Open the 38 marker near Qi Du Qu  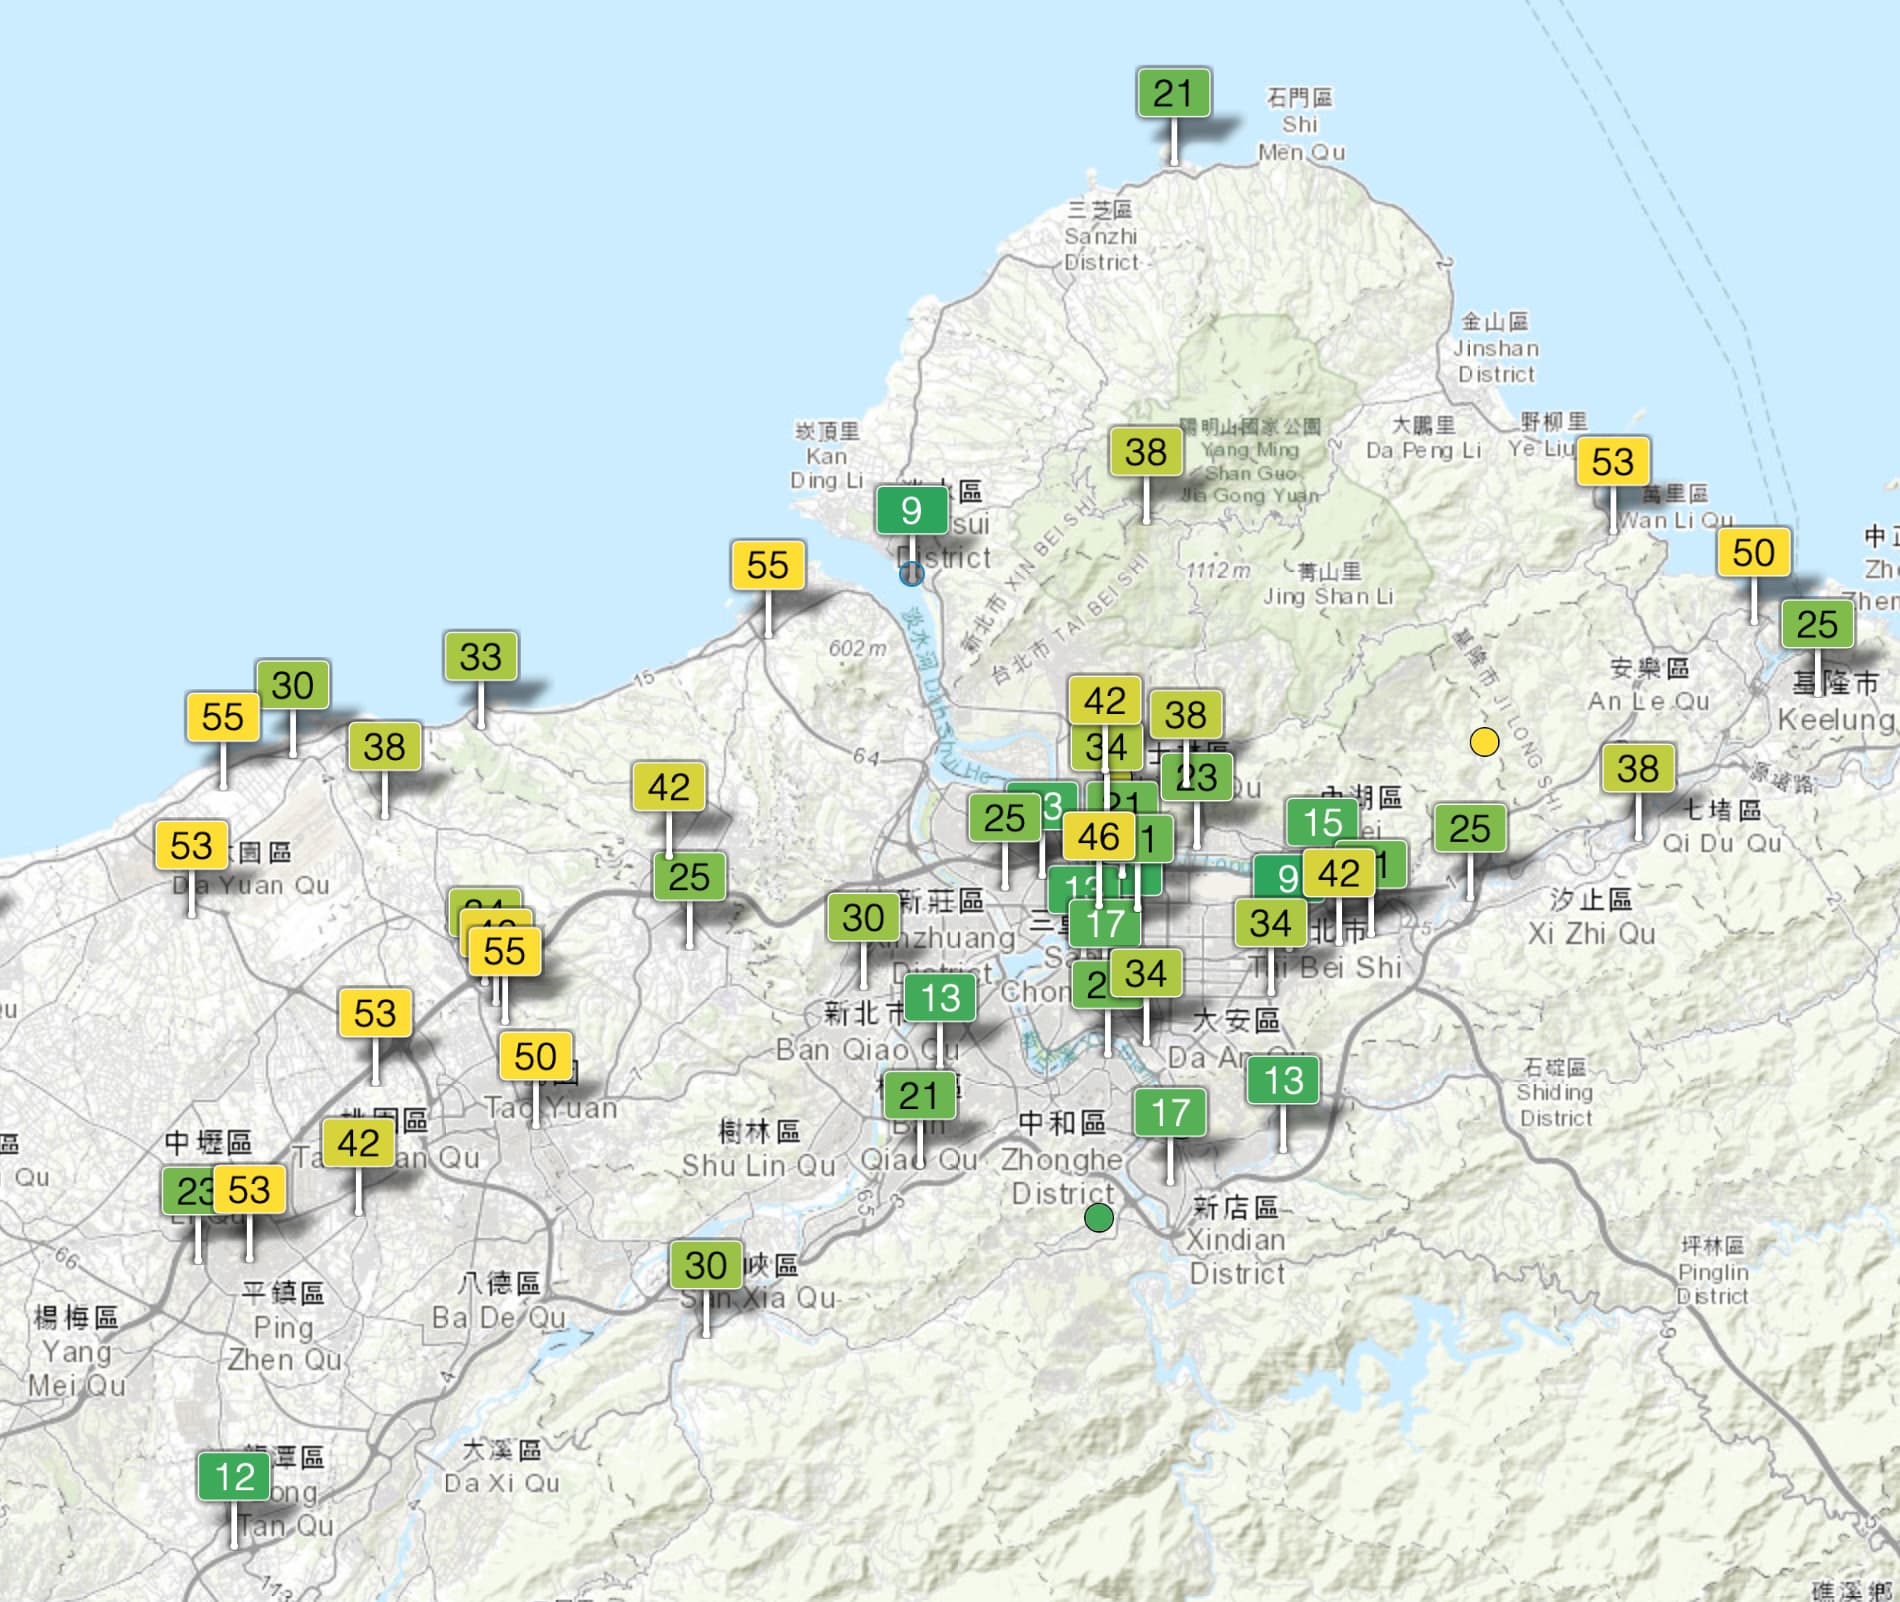pyautogui.click(x=1637, y=768)
